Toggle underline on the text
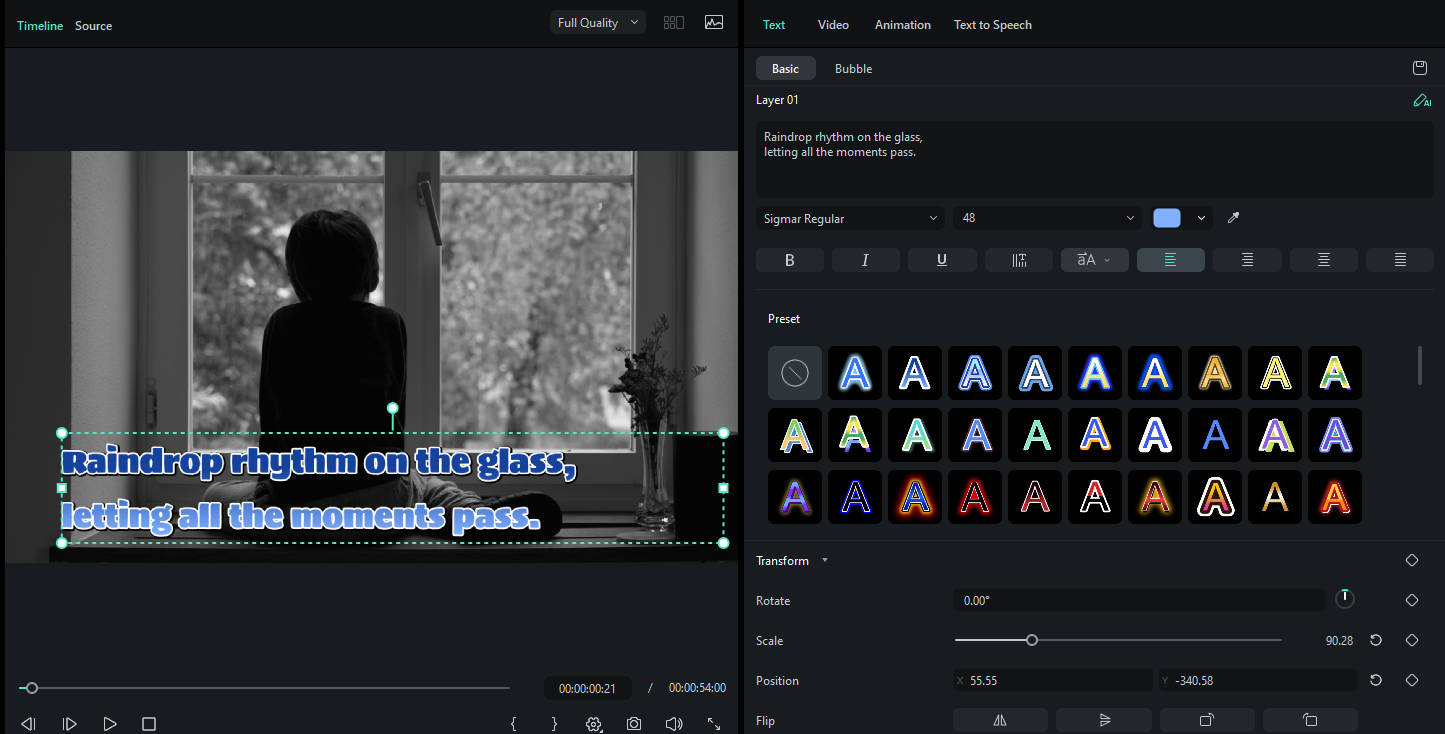 941,259
